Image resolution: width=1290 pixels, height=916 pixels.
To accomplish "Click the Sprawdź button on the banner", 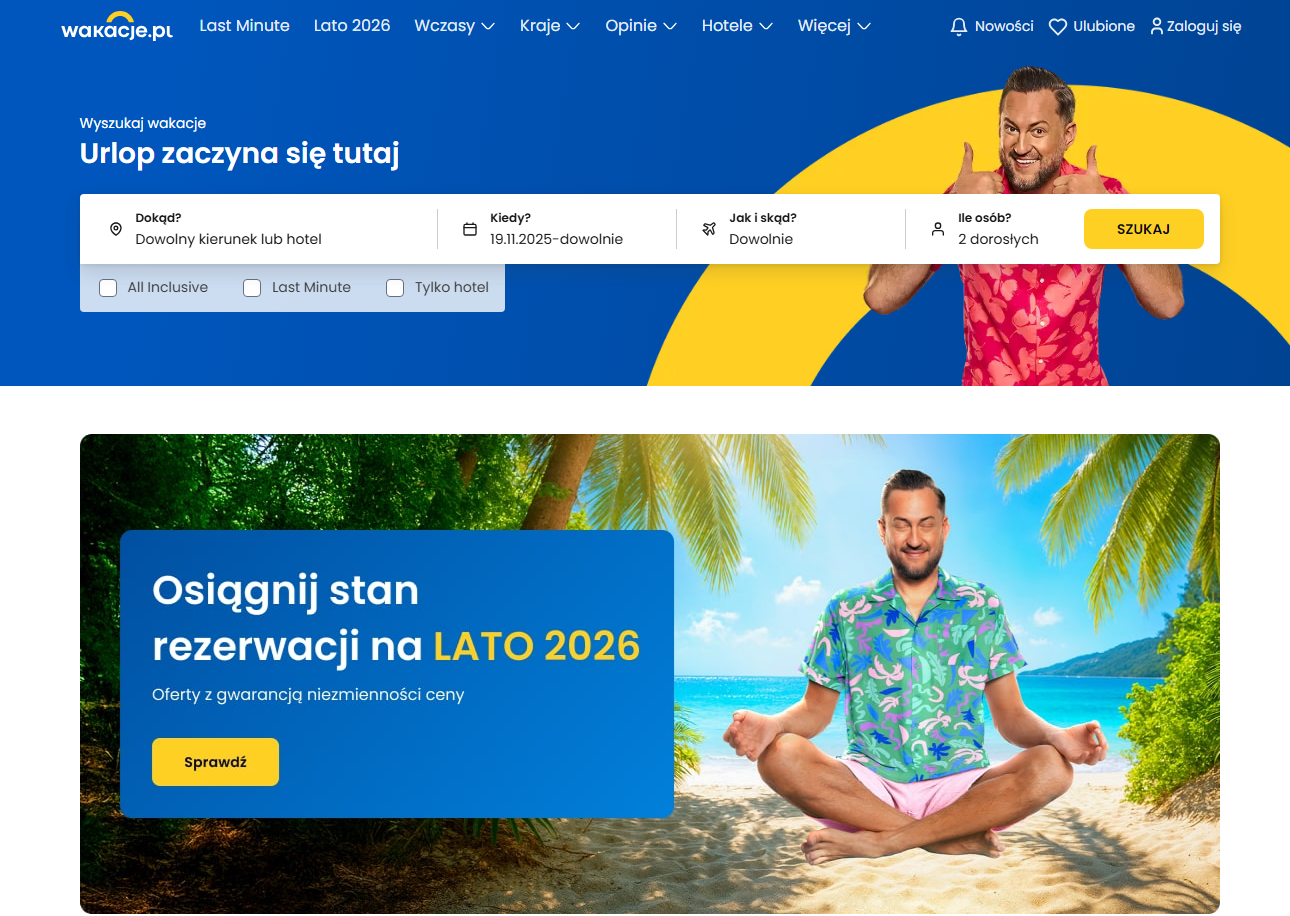I will (x=215, y=762).
